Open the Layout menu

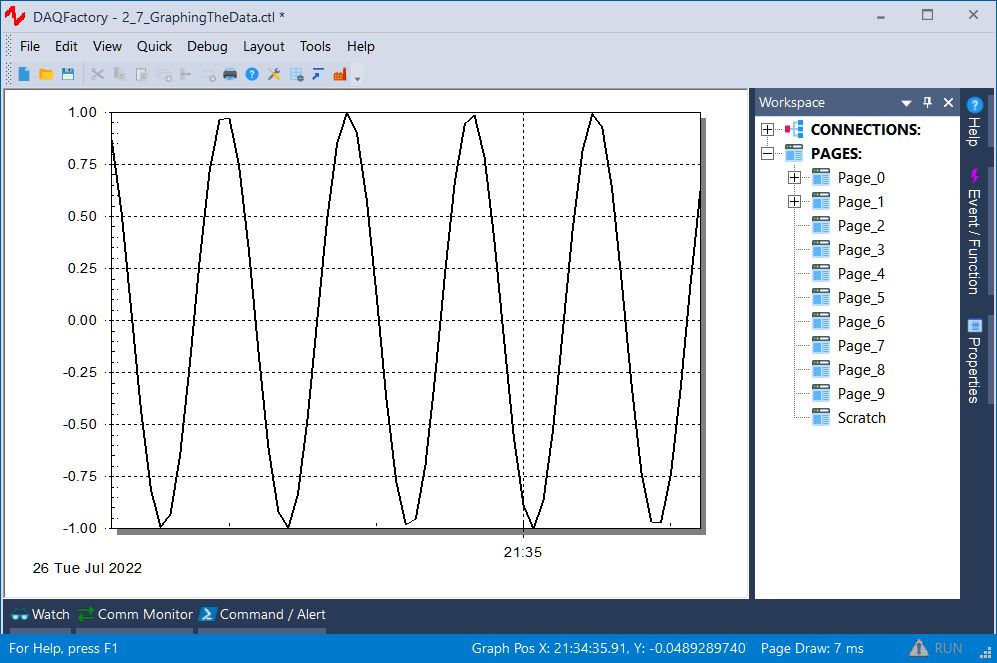click(264, 46)
